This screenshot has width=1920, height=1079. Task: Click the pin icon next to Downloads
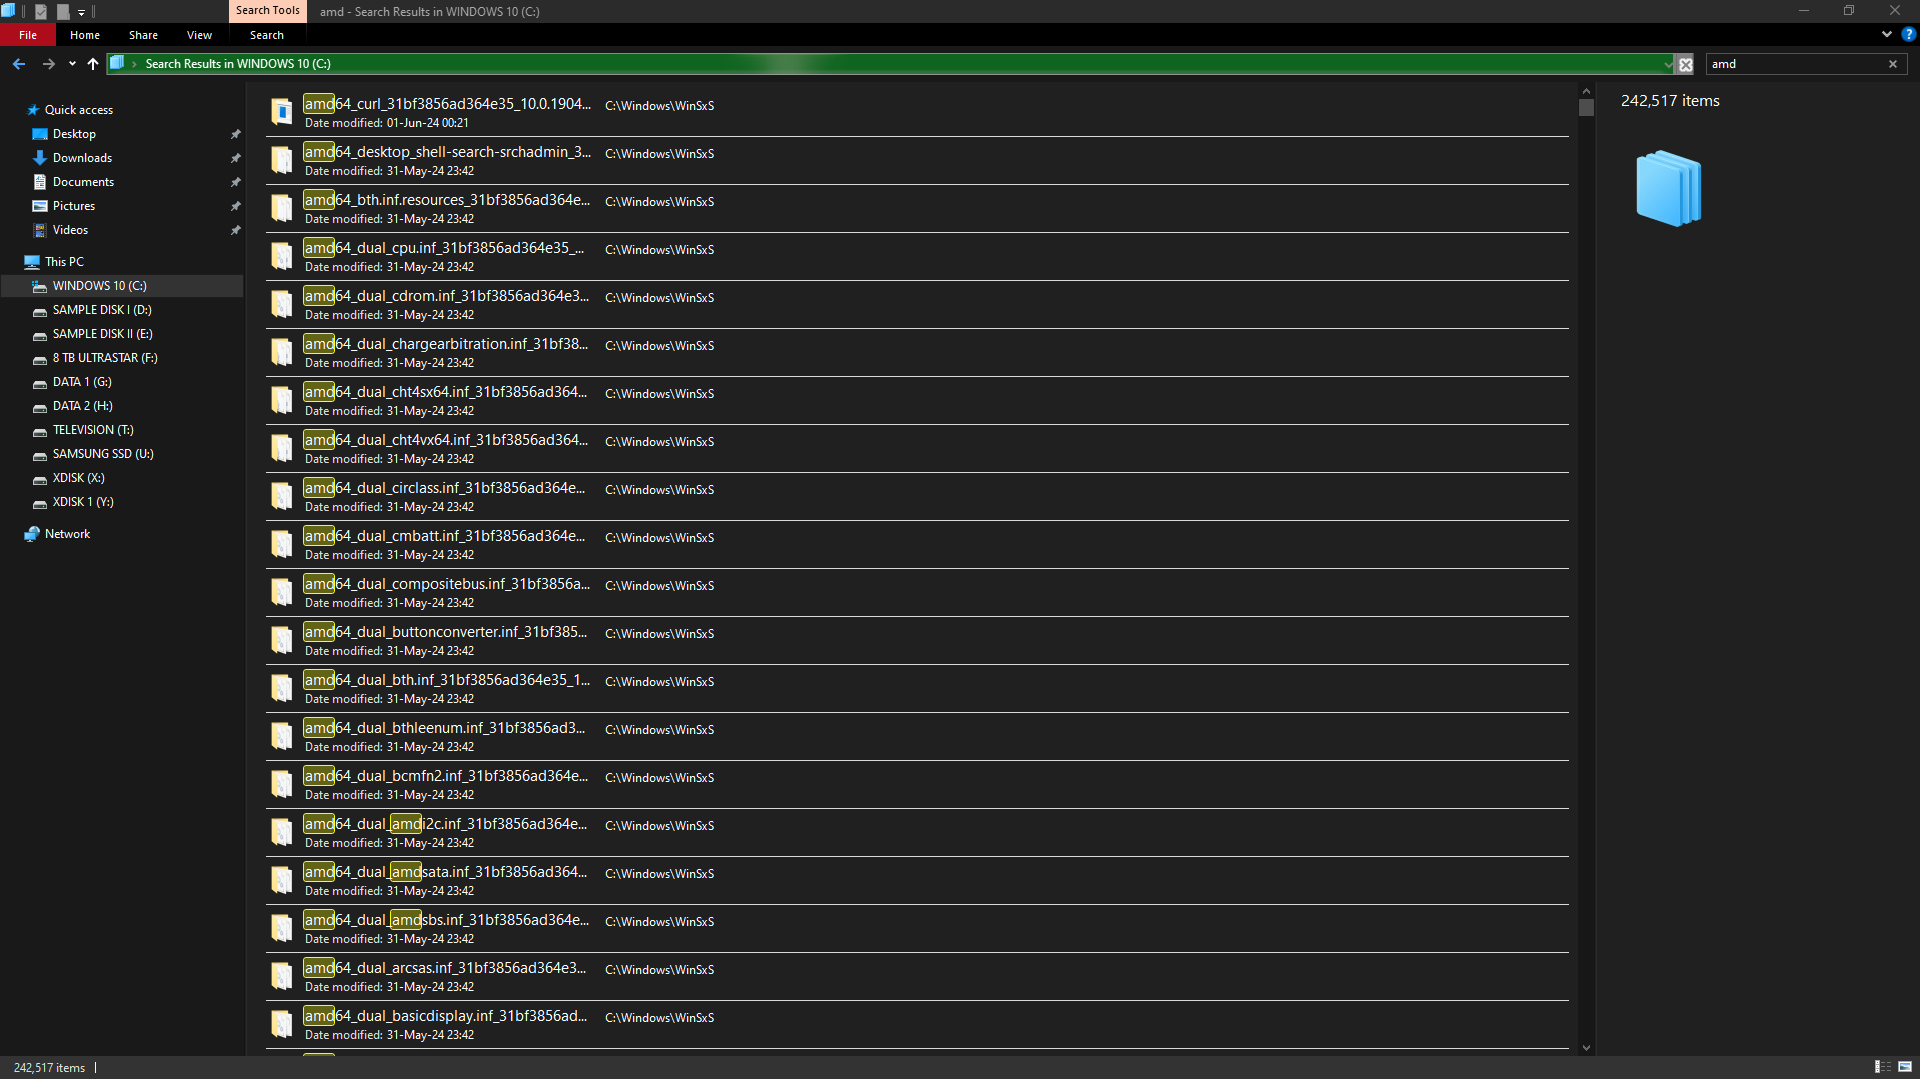236,158
